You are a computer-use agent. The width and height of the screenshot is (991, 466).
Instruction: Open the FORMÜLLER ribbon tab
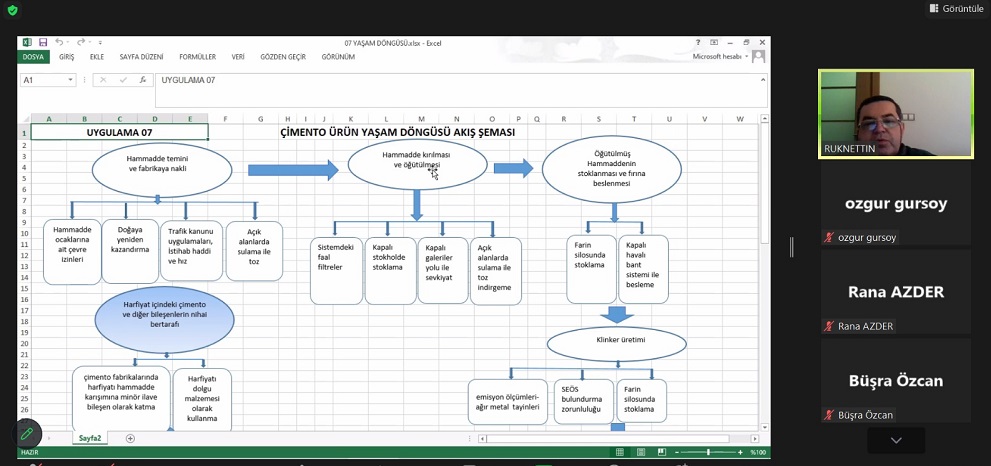click(197, 57)
